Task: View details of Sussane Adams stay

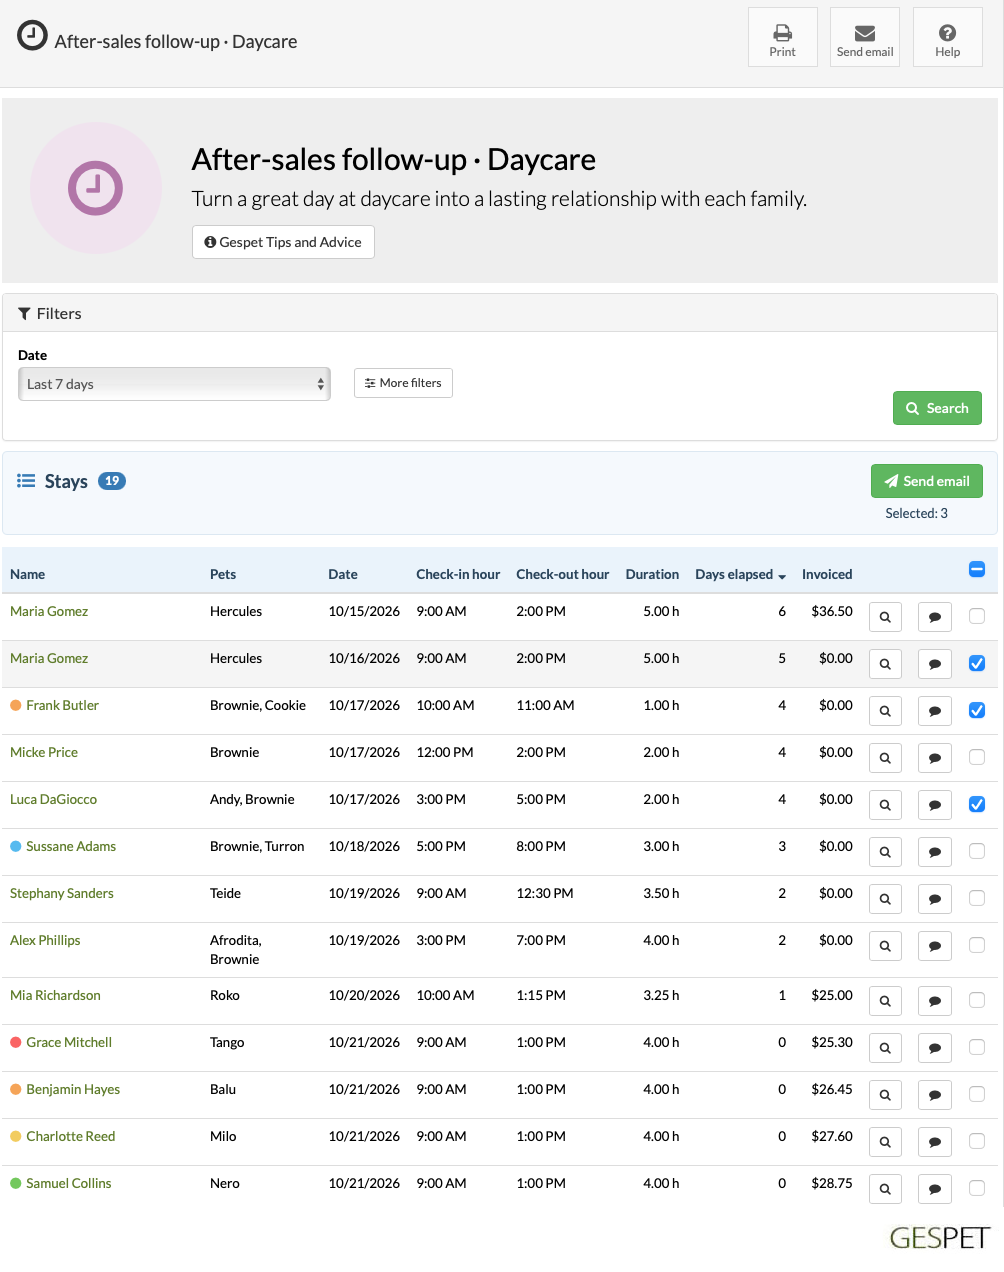Action: point(885,852)
